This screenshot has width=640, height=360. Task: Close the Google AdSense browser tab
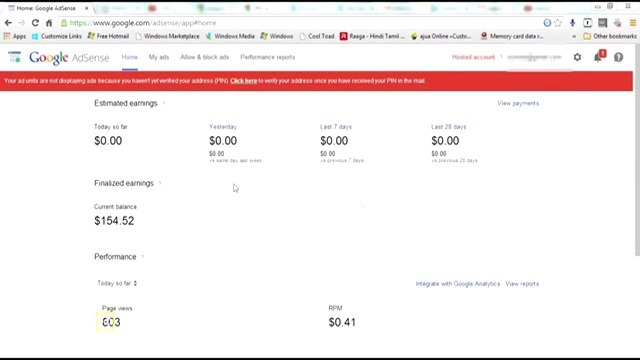pyautogui.click(x=87, y=8)
